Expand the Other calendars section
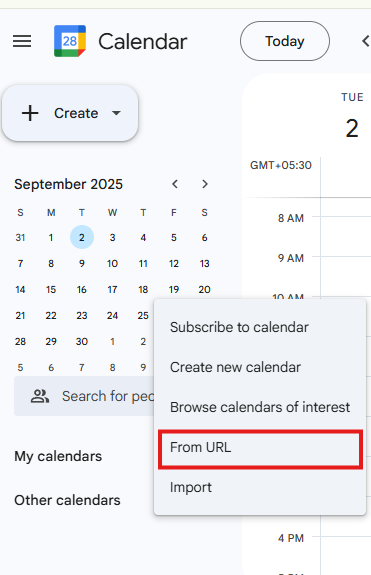This screenshot has height=575, width=371. pos(67,500)
